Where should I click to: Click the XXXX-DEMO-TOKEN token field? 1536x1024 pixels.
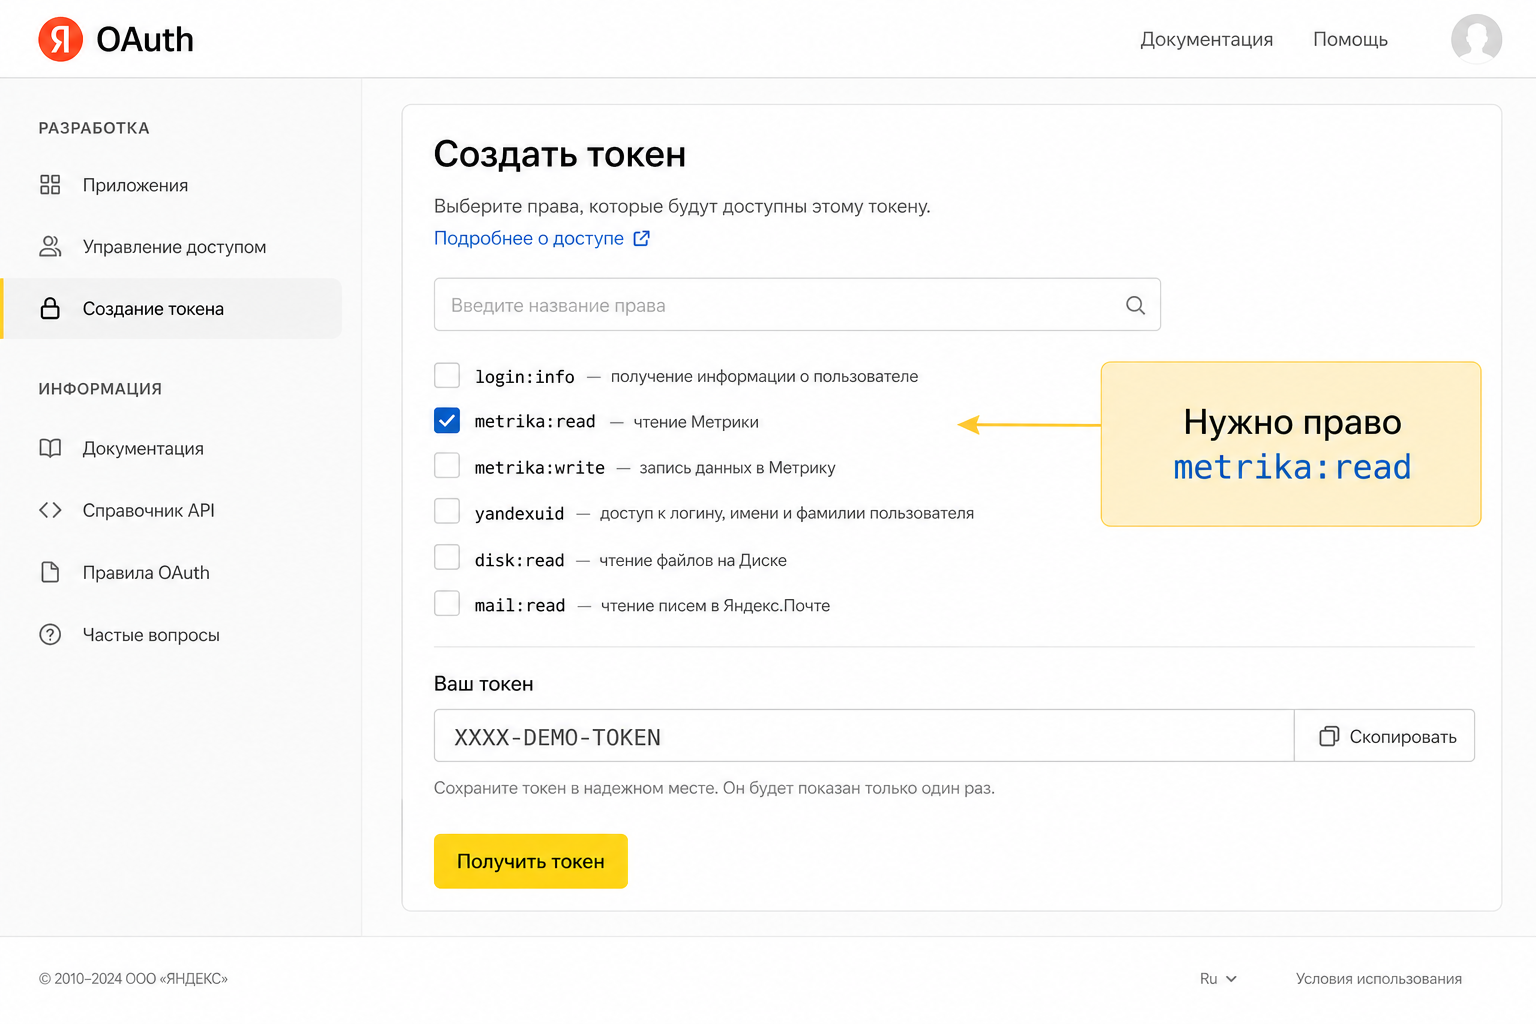[864, 736]
